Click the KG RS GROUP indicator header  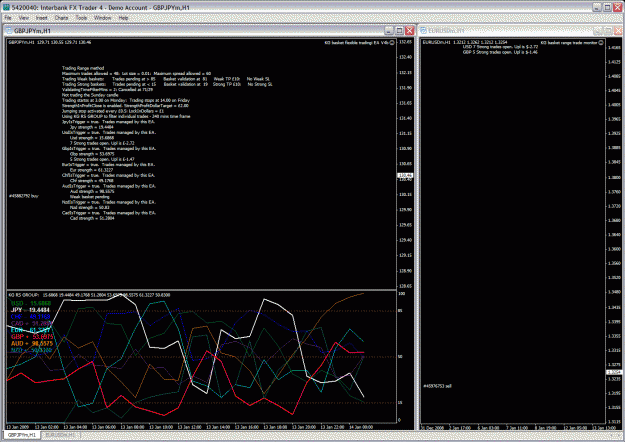(89, 295)
